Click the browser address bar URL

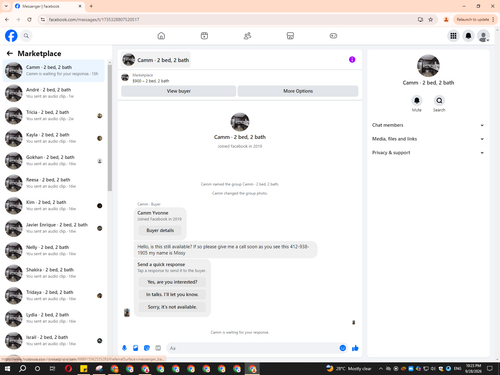[94, 19]
